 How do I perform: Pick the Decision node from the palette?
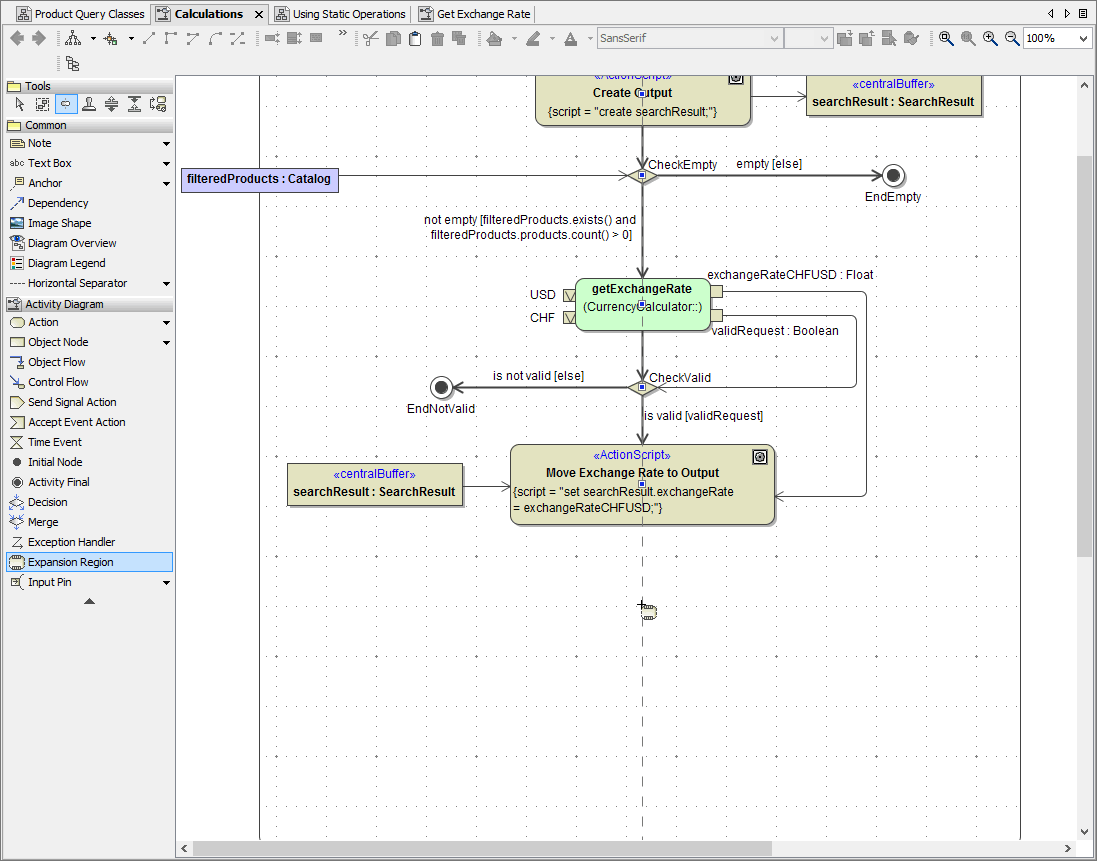pos(47,502)
